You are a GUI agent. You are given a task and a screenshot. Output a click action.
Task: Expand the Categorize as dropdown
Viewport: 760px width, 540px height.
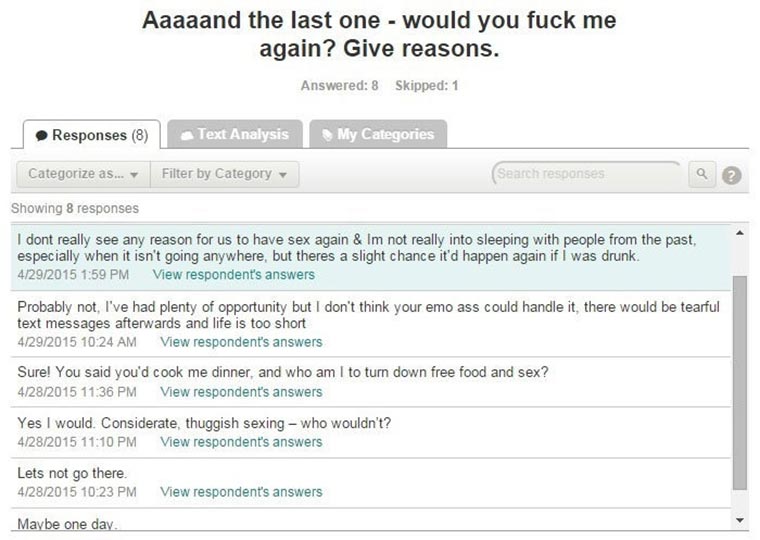point(83,174)
